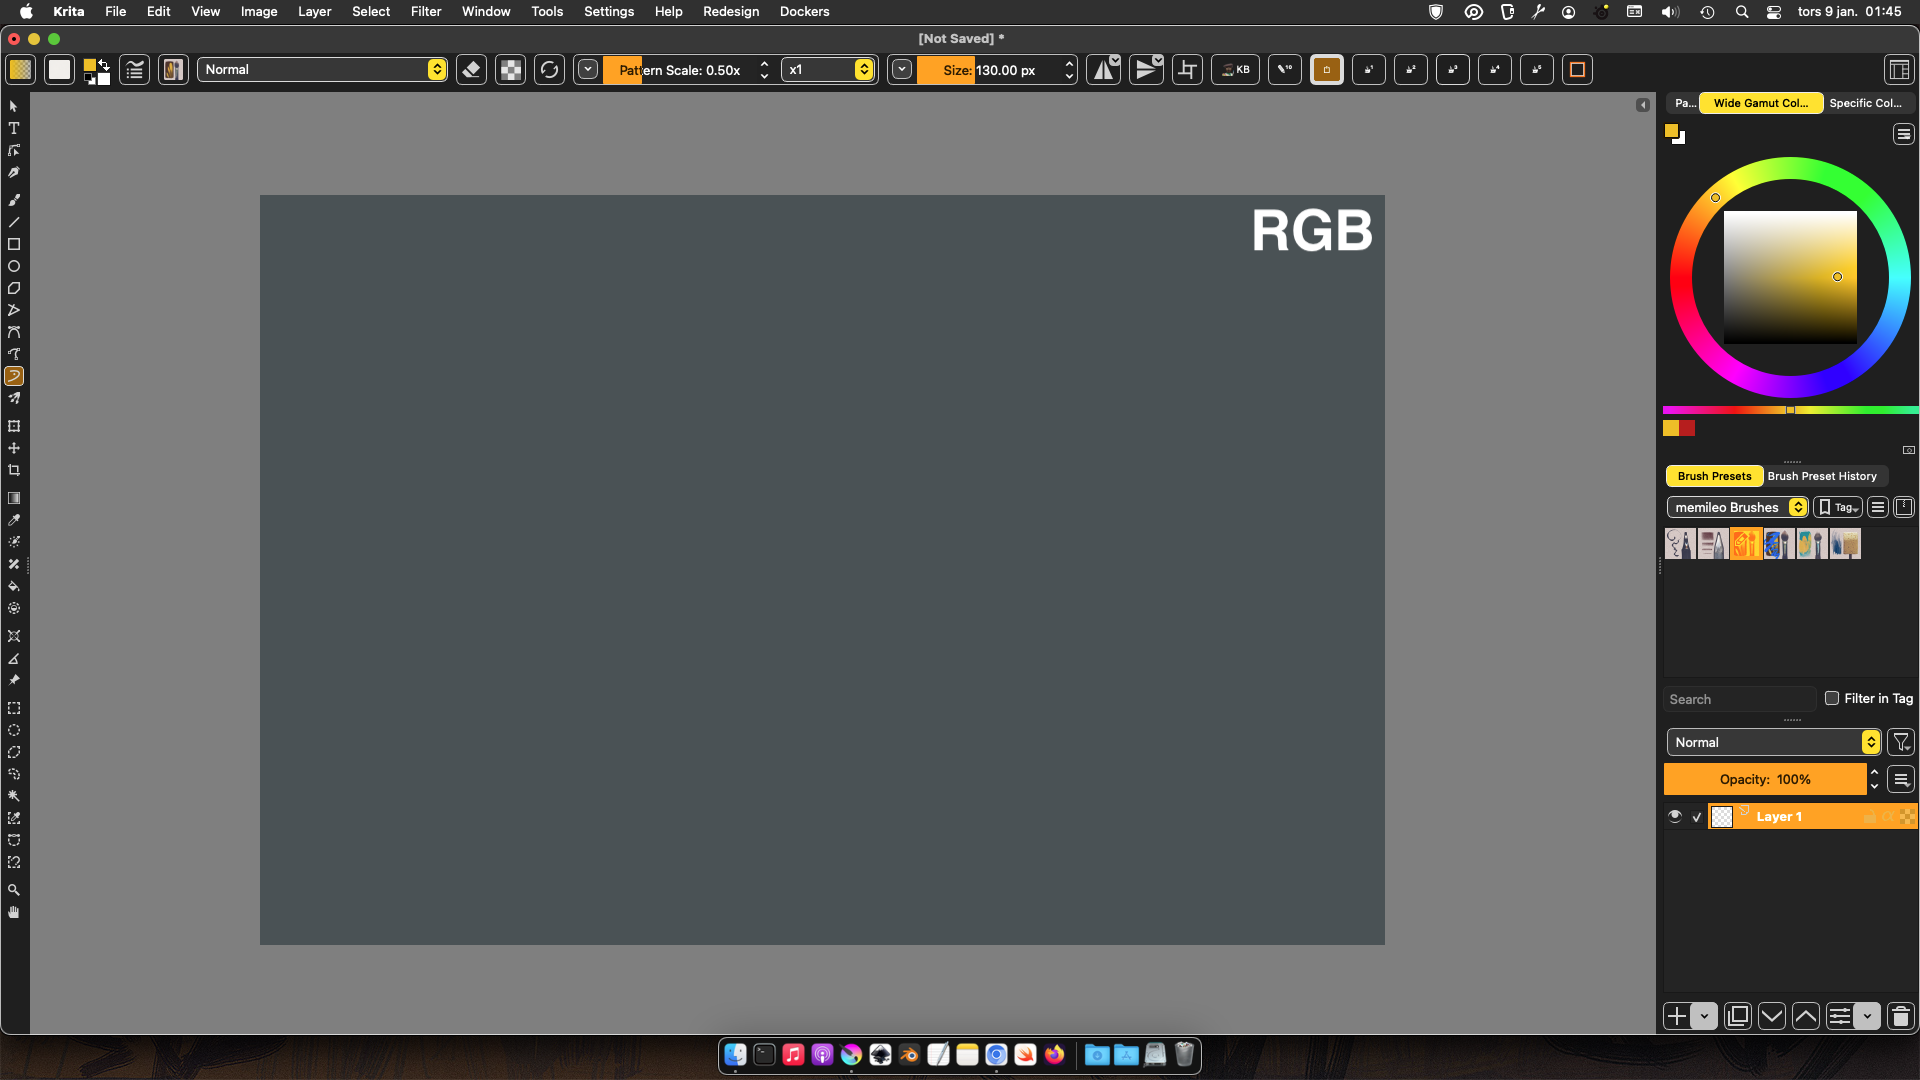Switch to Brush Preset History tab
Image resolution: width=1920 pixels, height=1080 pixels.
point(1821,476)
